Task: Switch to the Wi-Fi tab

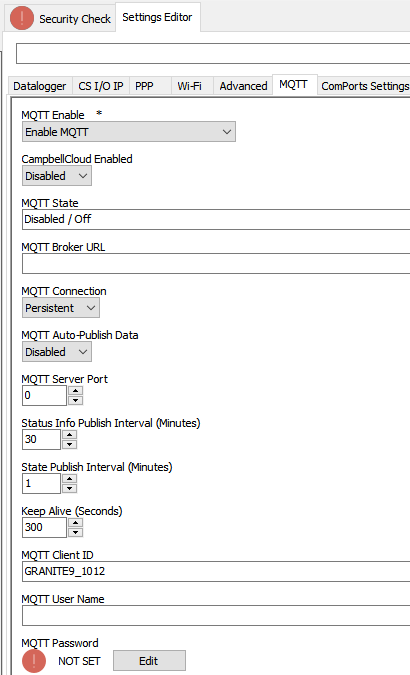Action: tap(189, 86)
